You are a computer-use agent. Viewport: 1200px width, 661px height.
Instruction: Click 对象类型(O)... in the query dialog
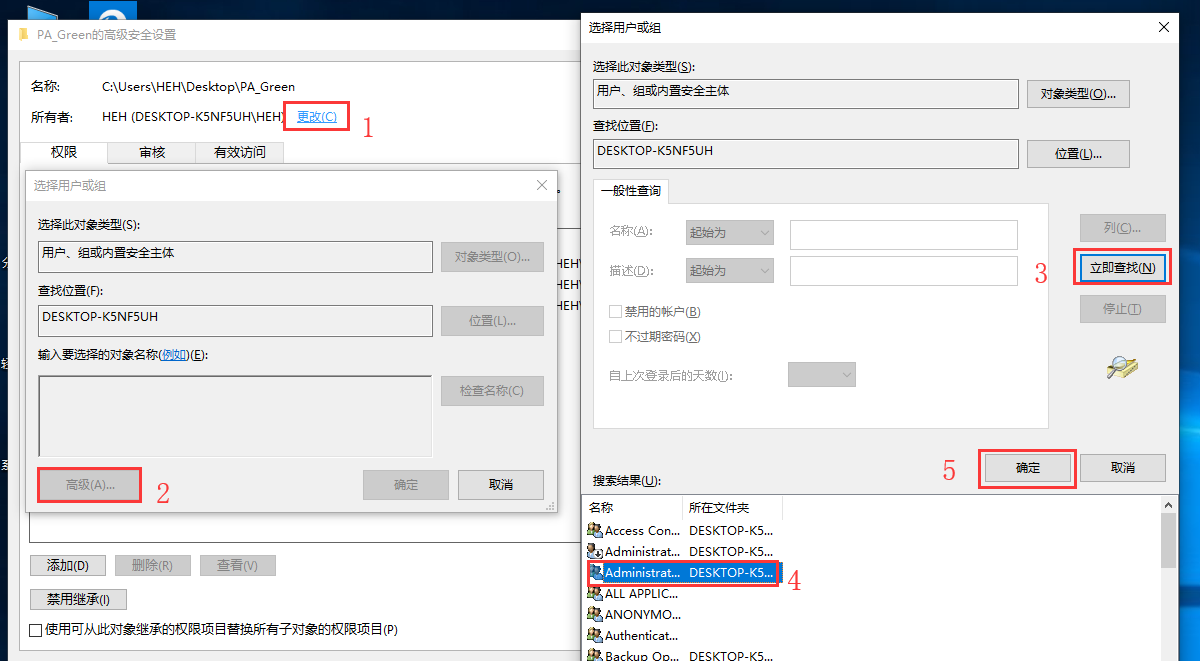coord(1079,94)
